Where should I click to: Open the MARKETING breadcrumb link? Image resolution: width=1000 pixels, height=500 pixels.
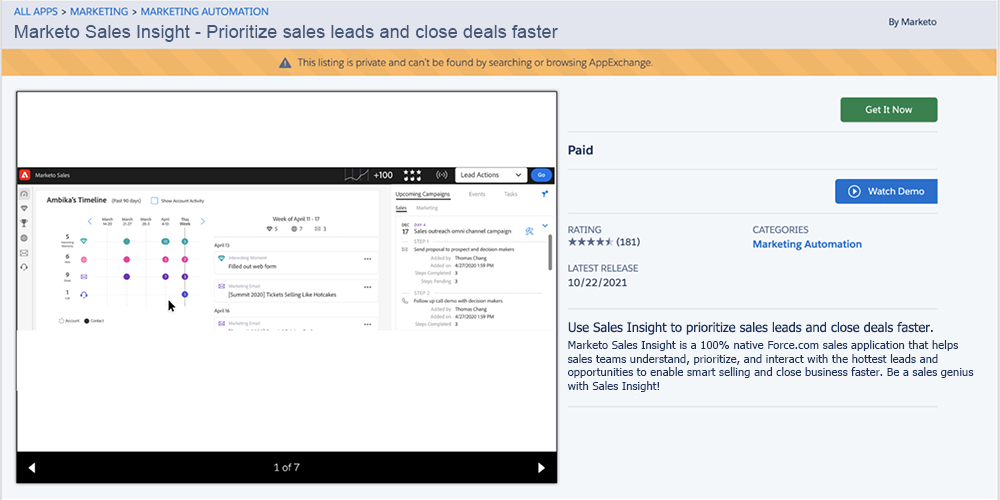tap(99, 11)
